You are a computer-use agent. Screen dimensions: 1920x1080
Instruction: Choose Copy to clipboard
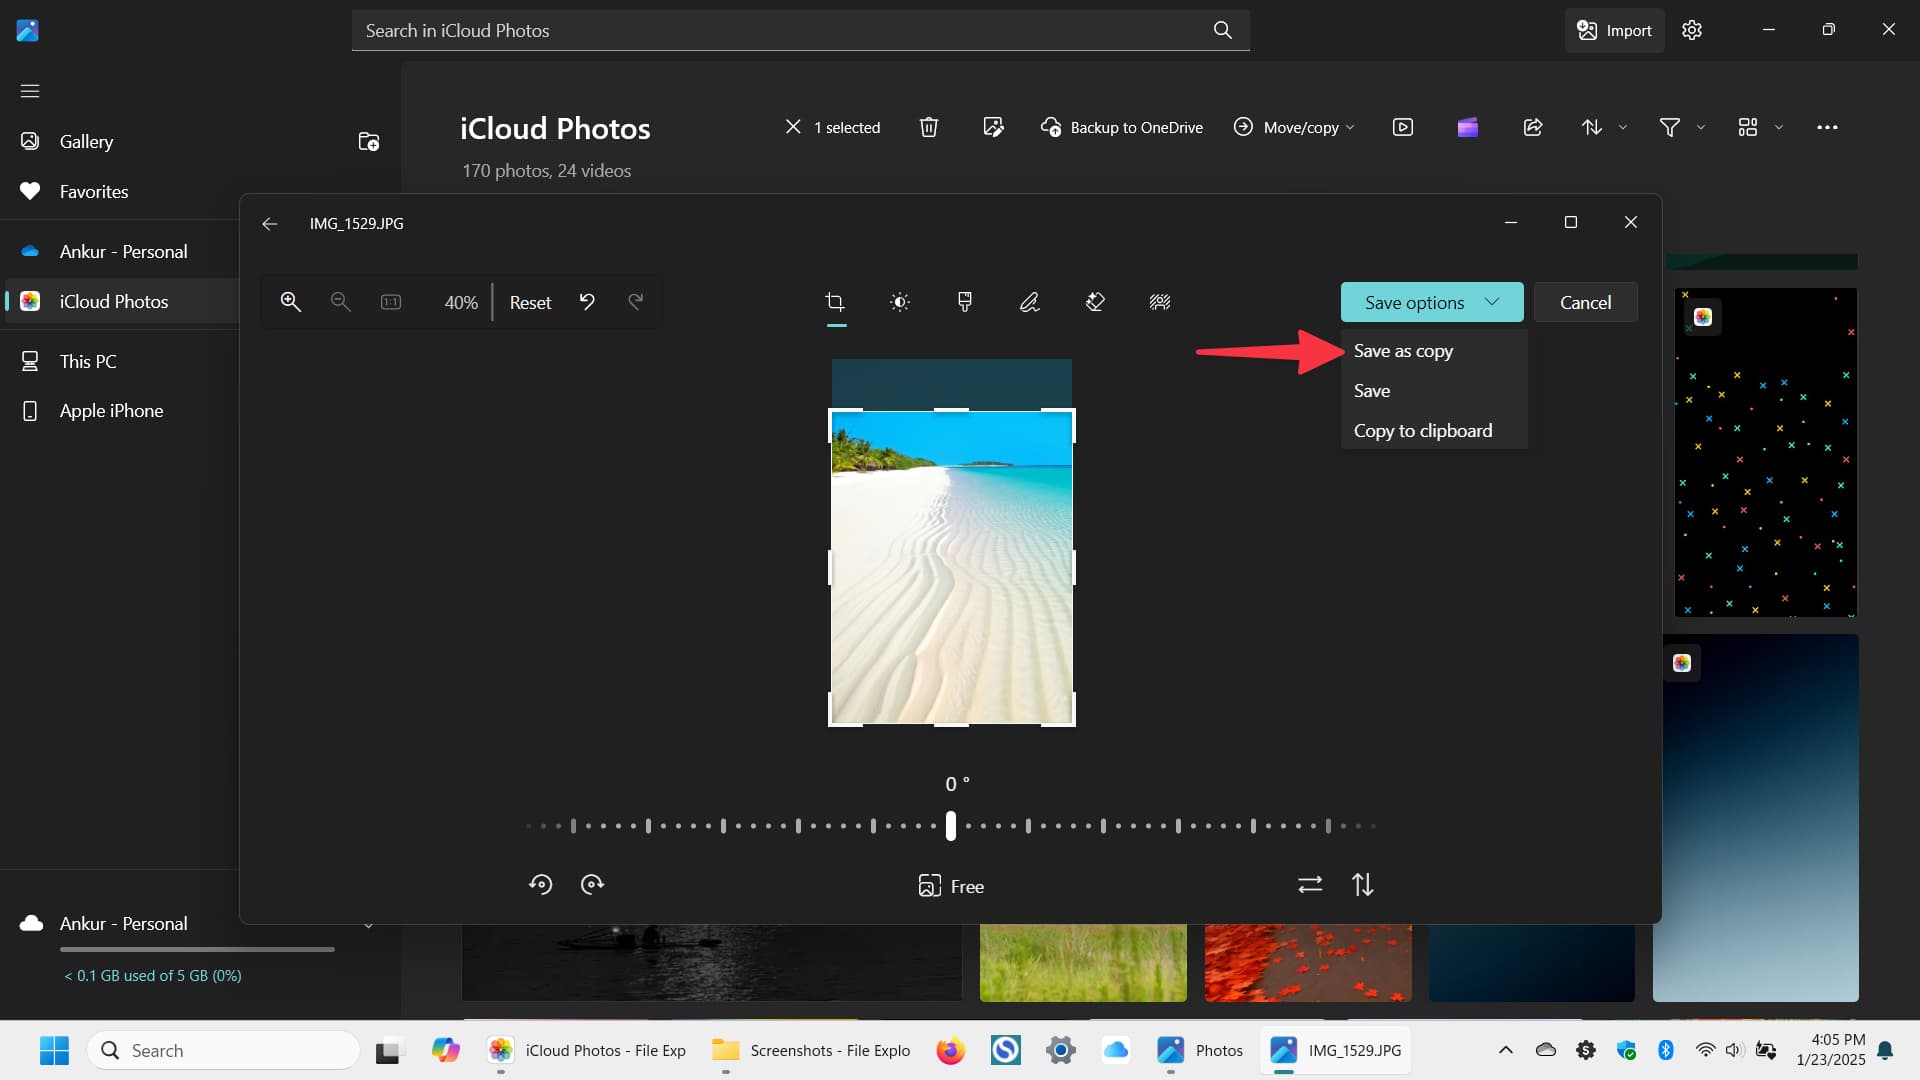[x=1433, y=431]
